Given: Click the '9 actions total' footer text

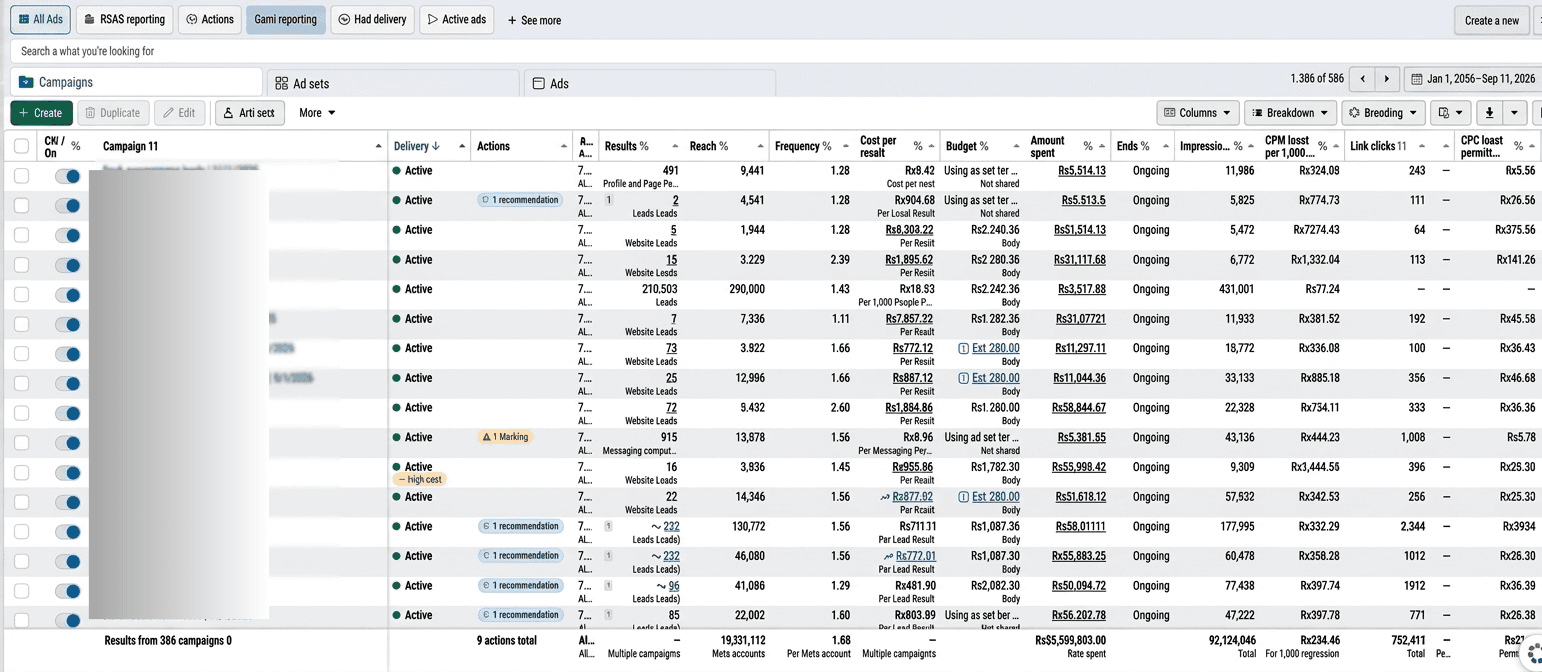Looking at the screenshot, I should [506, 640].
